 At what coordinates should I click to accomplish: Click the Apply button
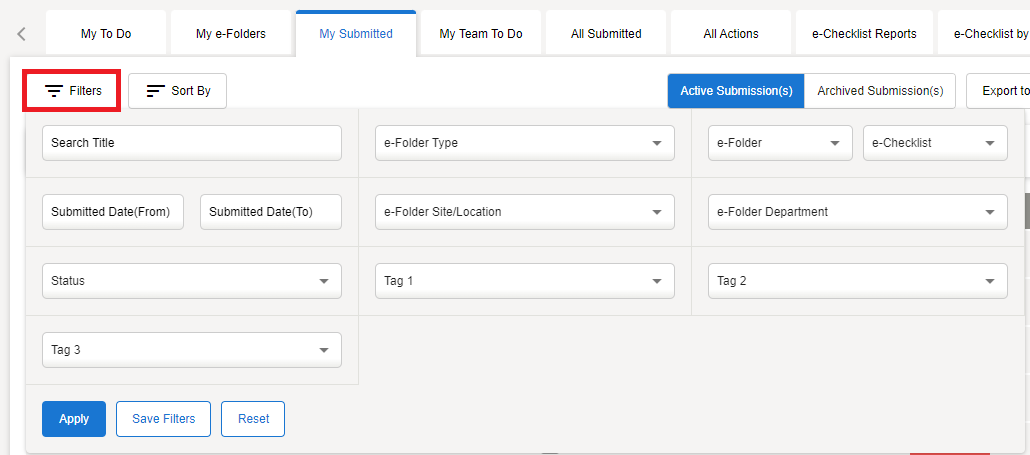[74, 419]
